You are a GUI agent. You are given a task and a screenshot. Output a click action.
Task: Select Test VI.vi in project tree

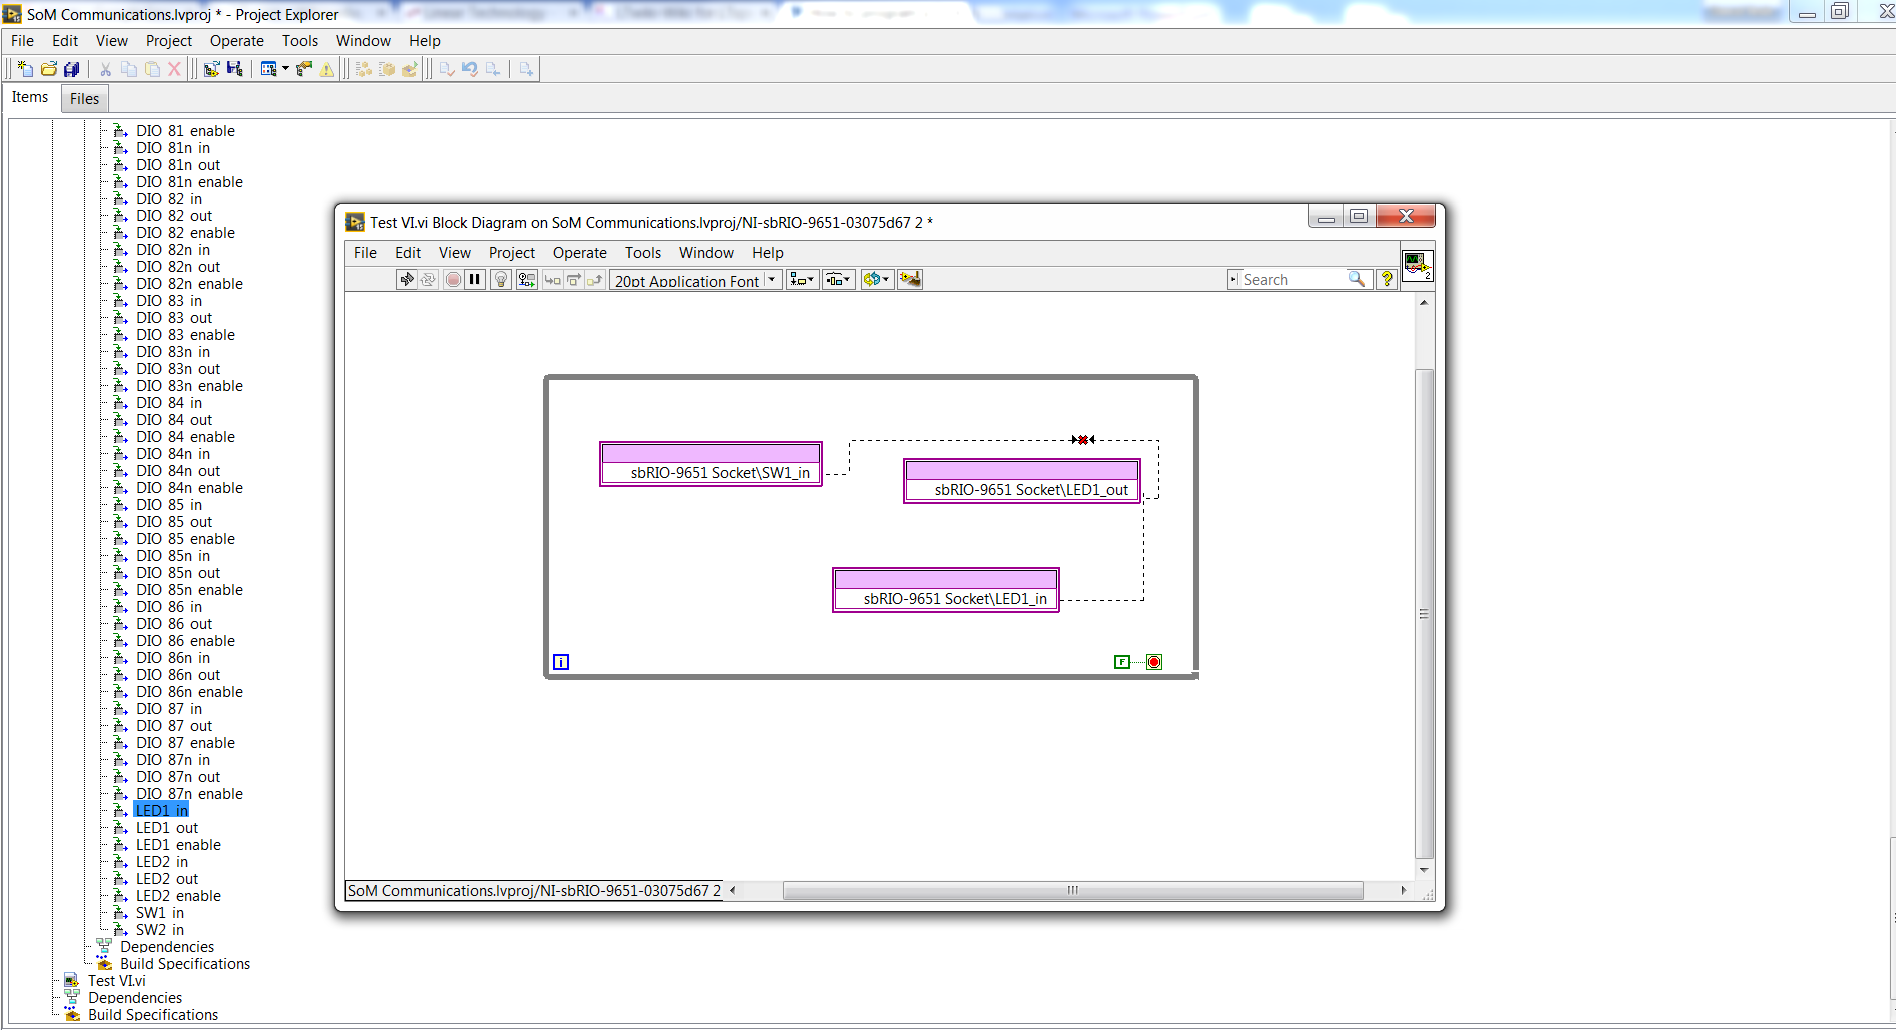coord(116,981)
